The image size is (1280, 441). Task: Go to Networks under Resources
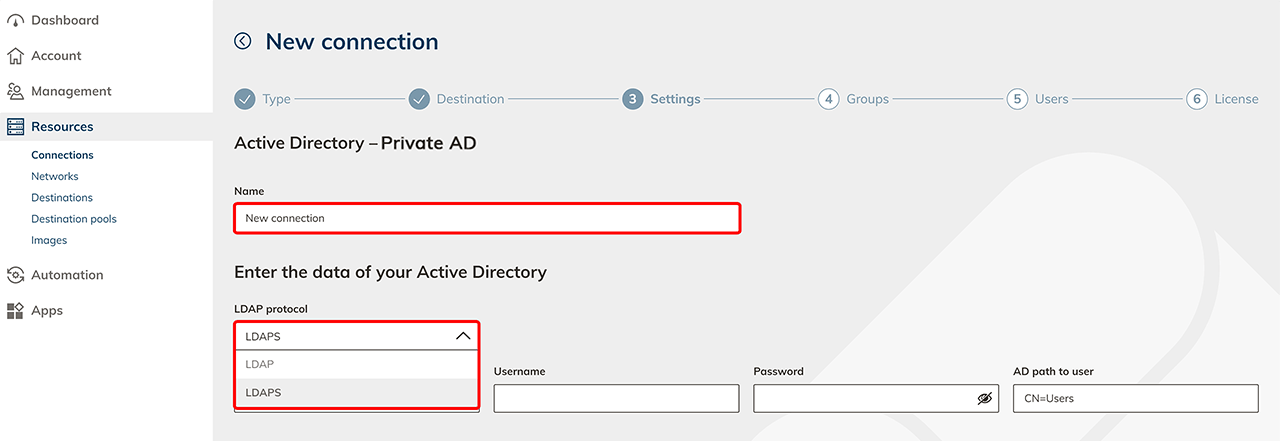click(x=54, y=176)
